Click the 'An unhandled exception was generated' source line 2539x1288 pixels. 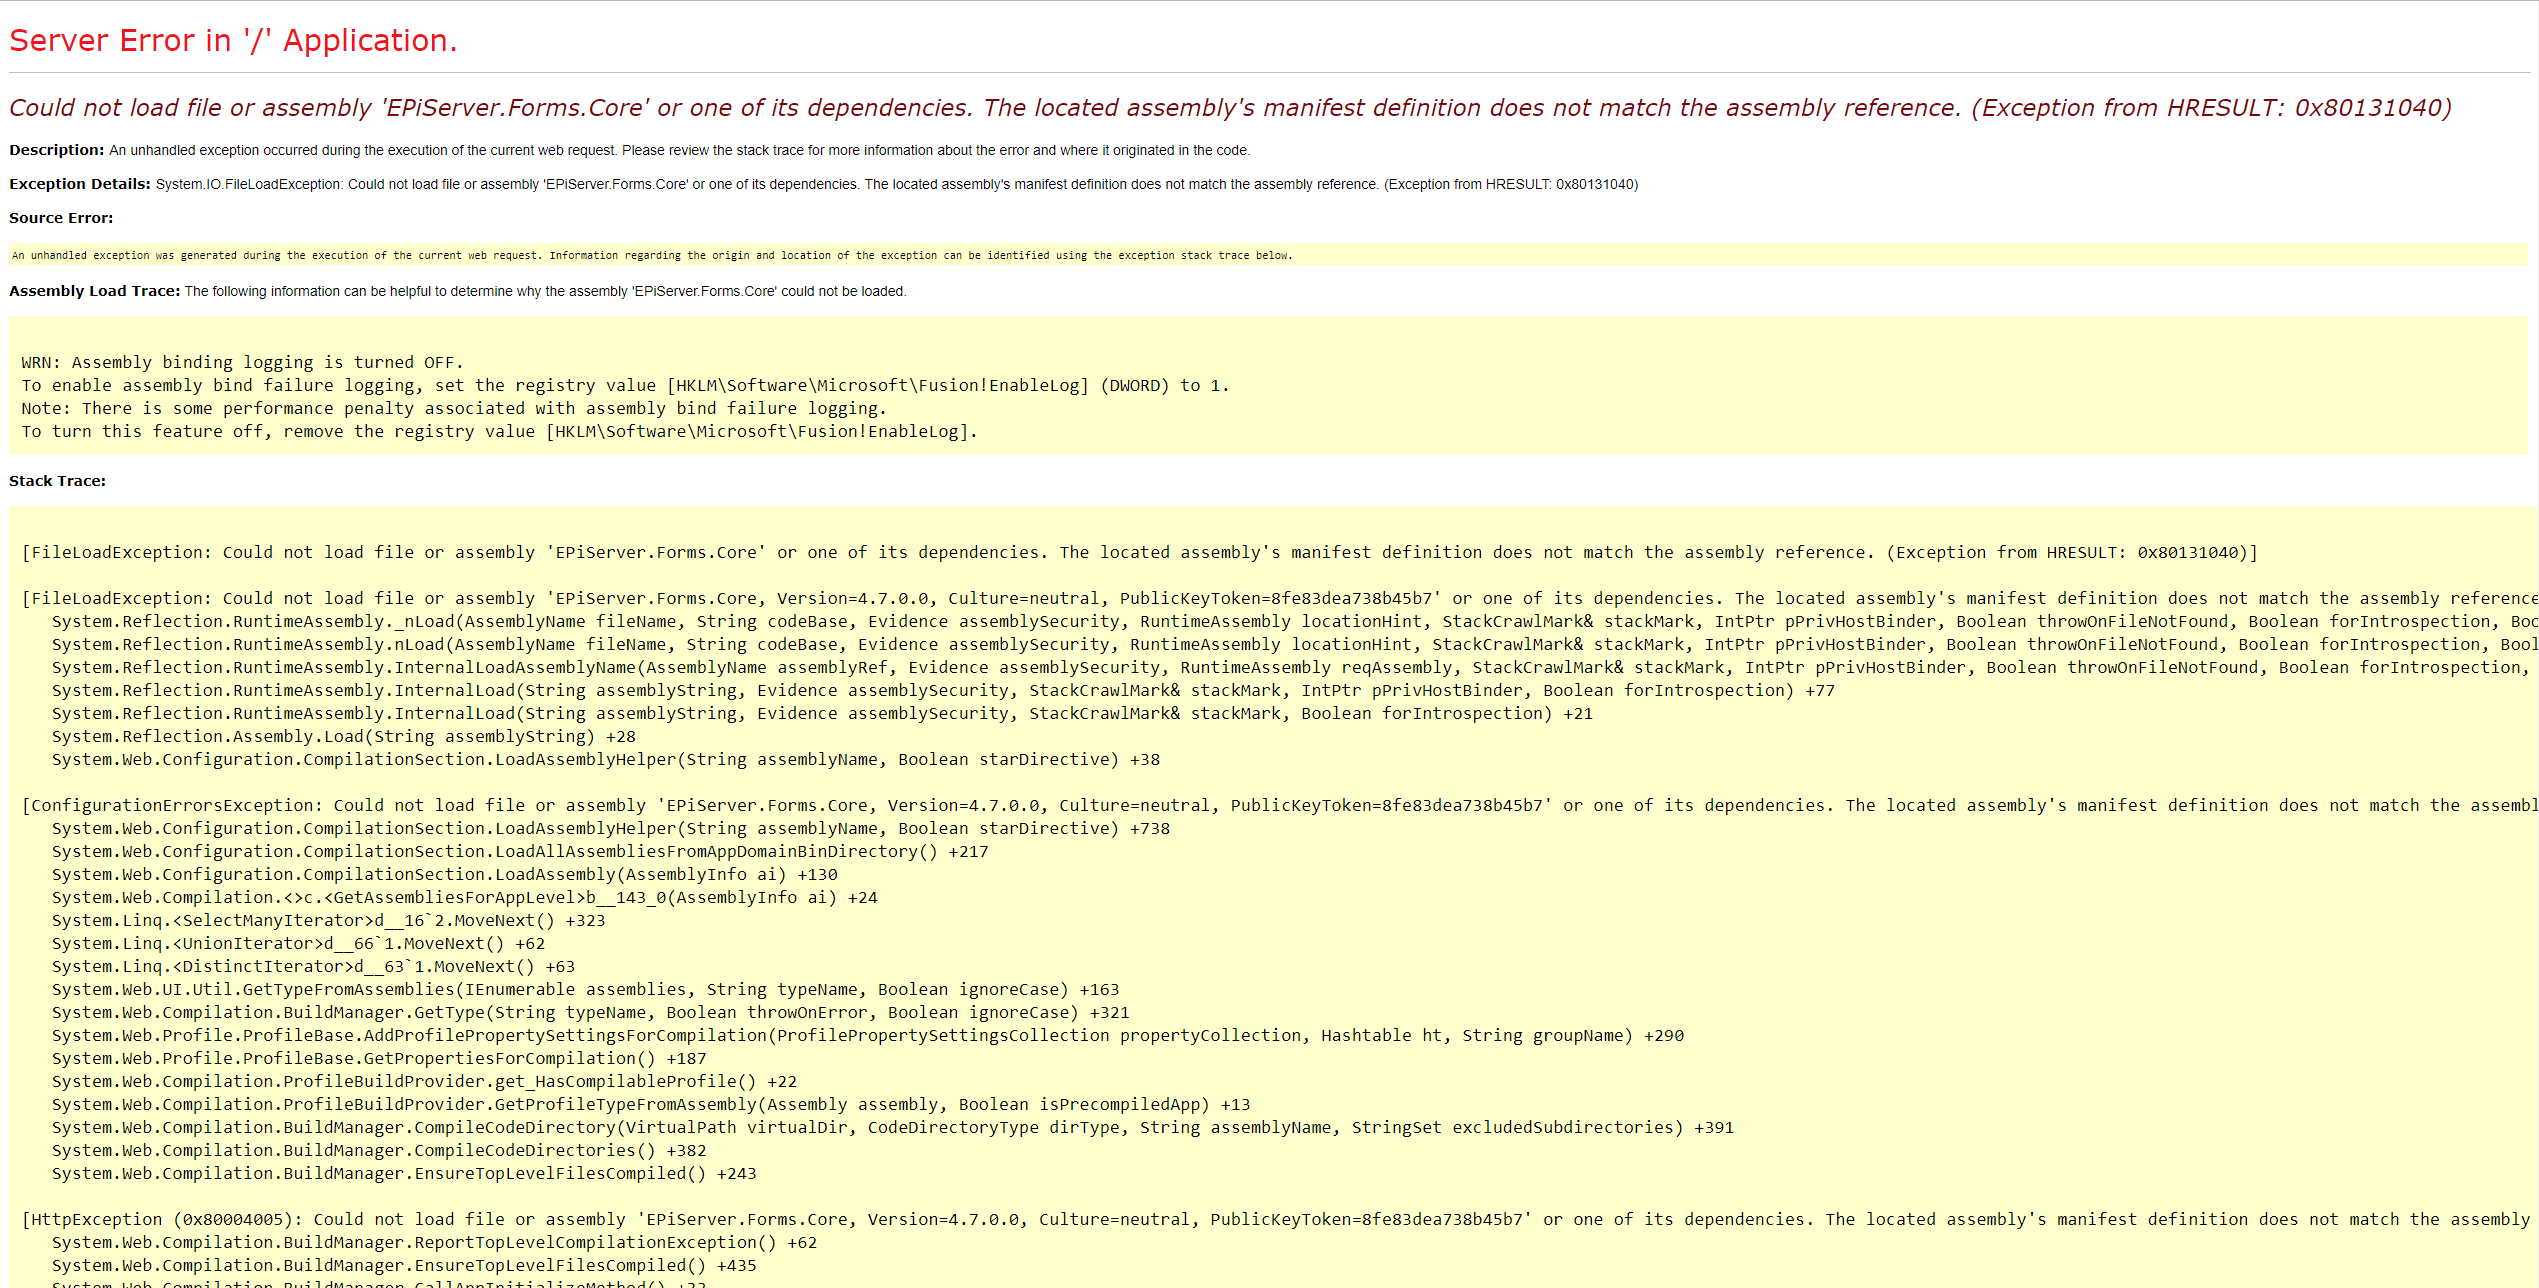click(652, 256)
